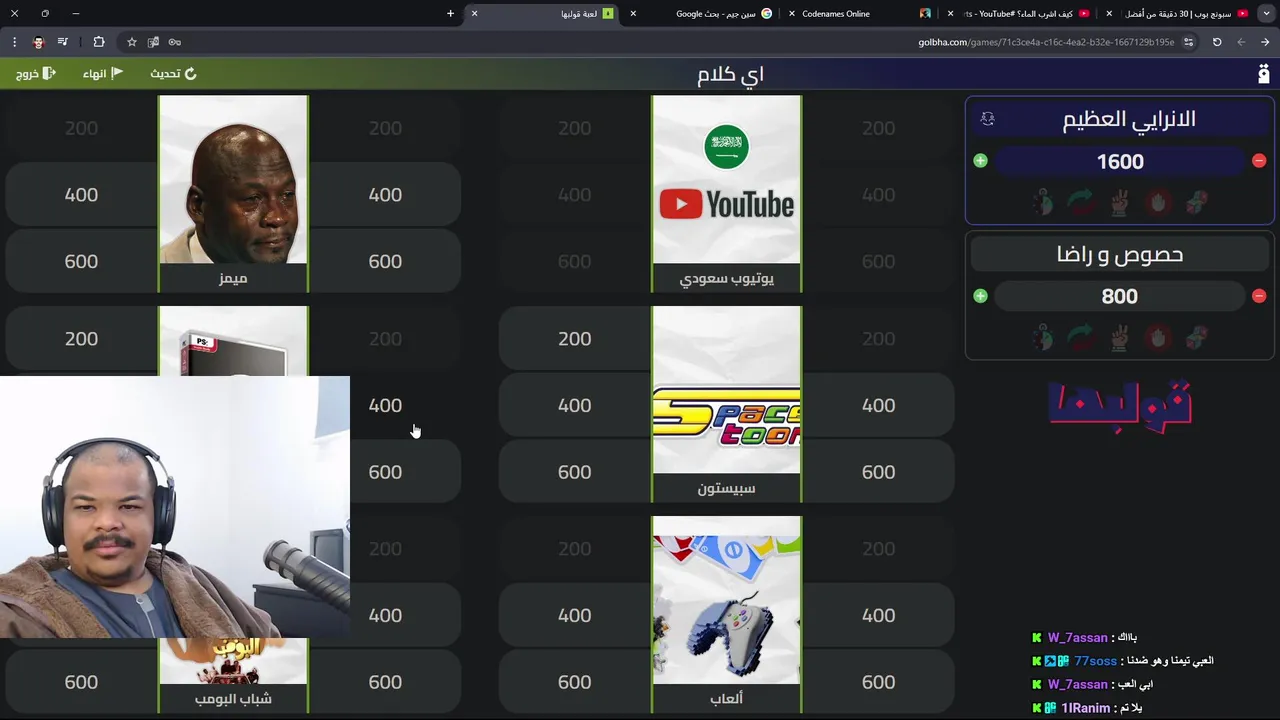Image resolution: width=1280 pixels, height=720 pixels.
Task: Open a new browser tab with plus
Action: point(450,13)
